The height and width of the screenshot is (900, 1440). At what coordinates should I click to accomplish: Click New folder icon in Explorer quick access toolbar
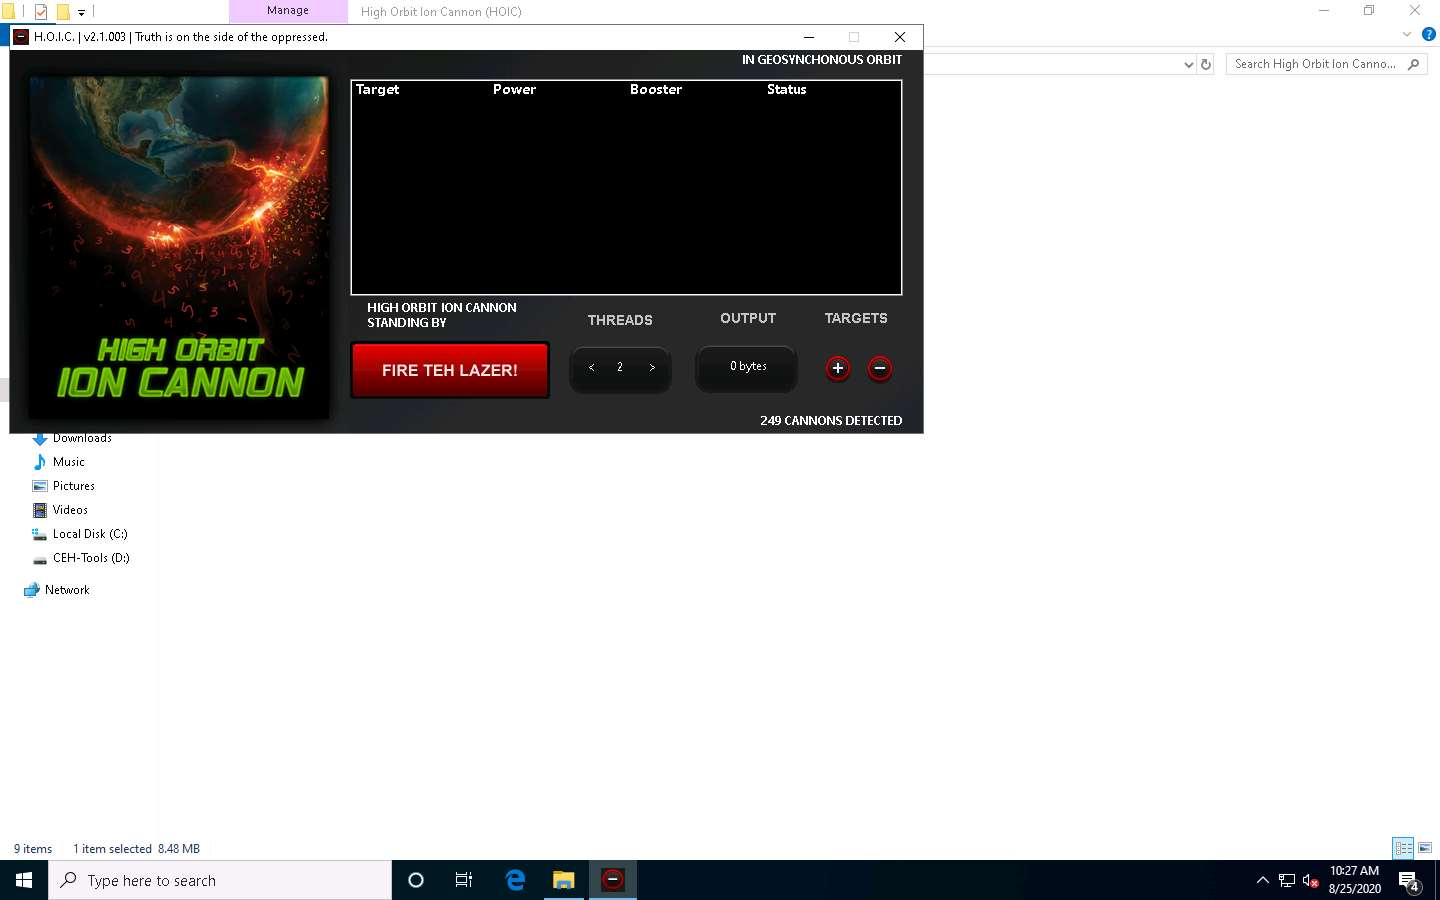tap(63, 12)
